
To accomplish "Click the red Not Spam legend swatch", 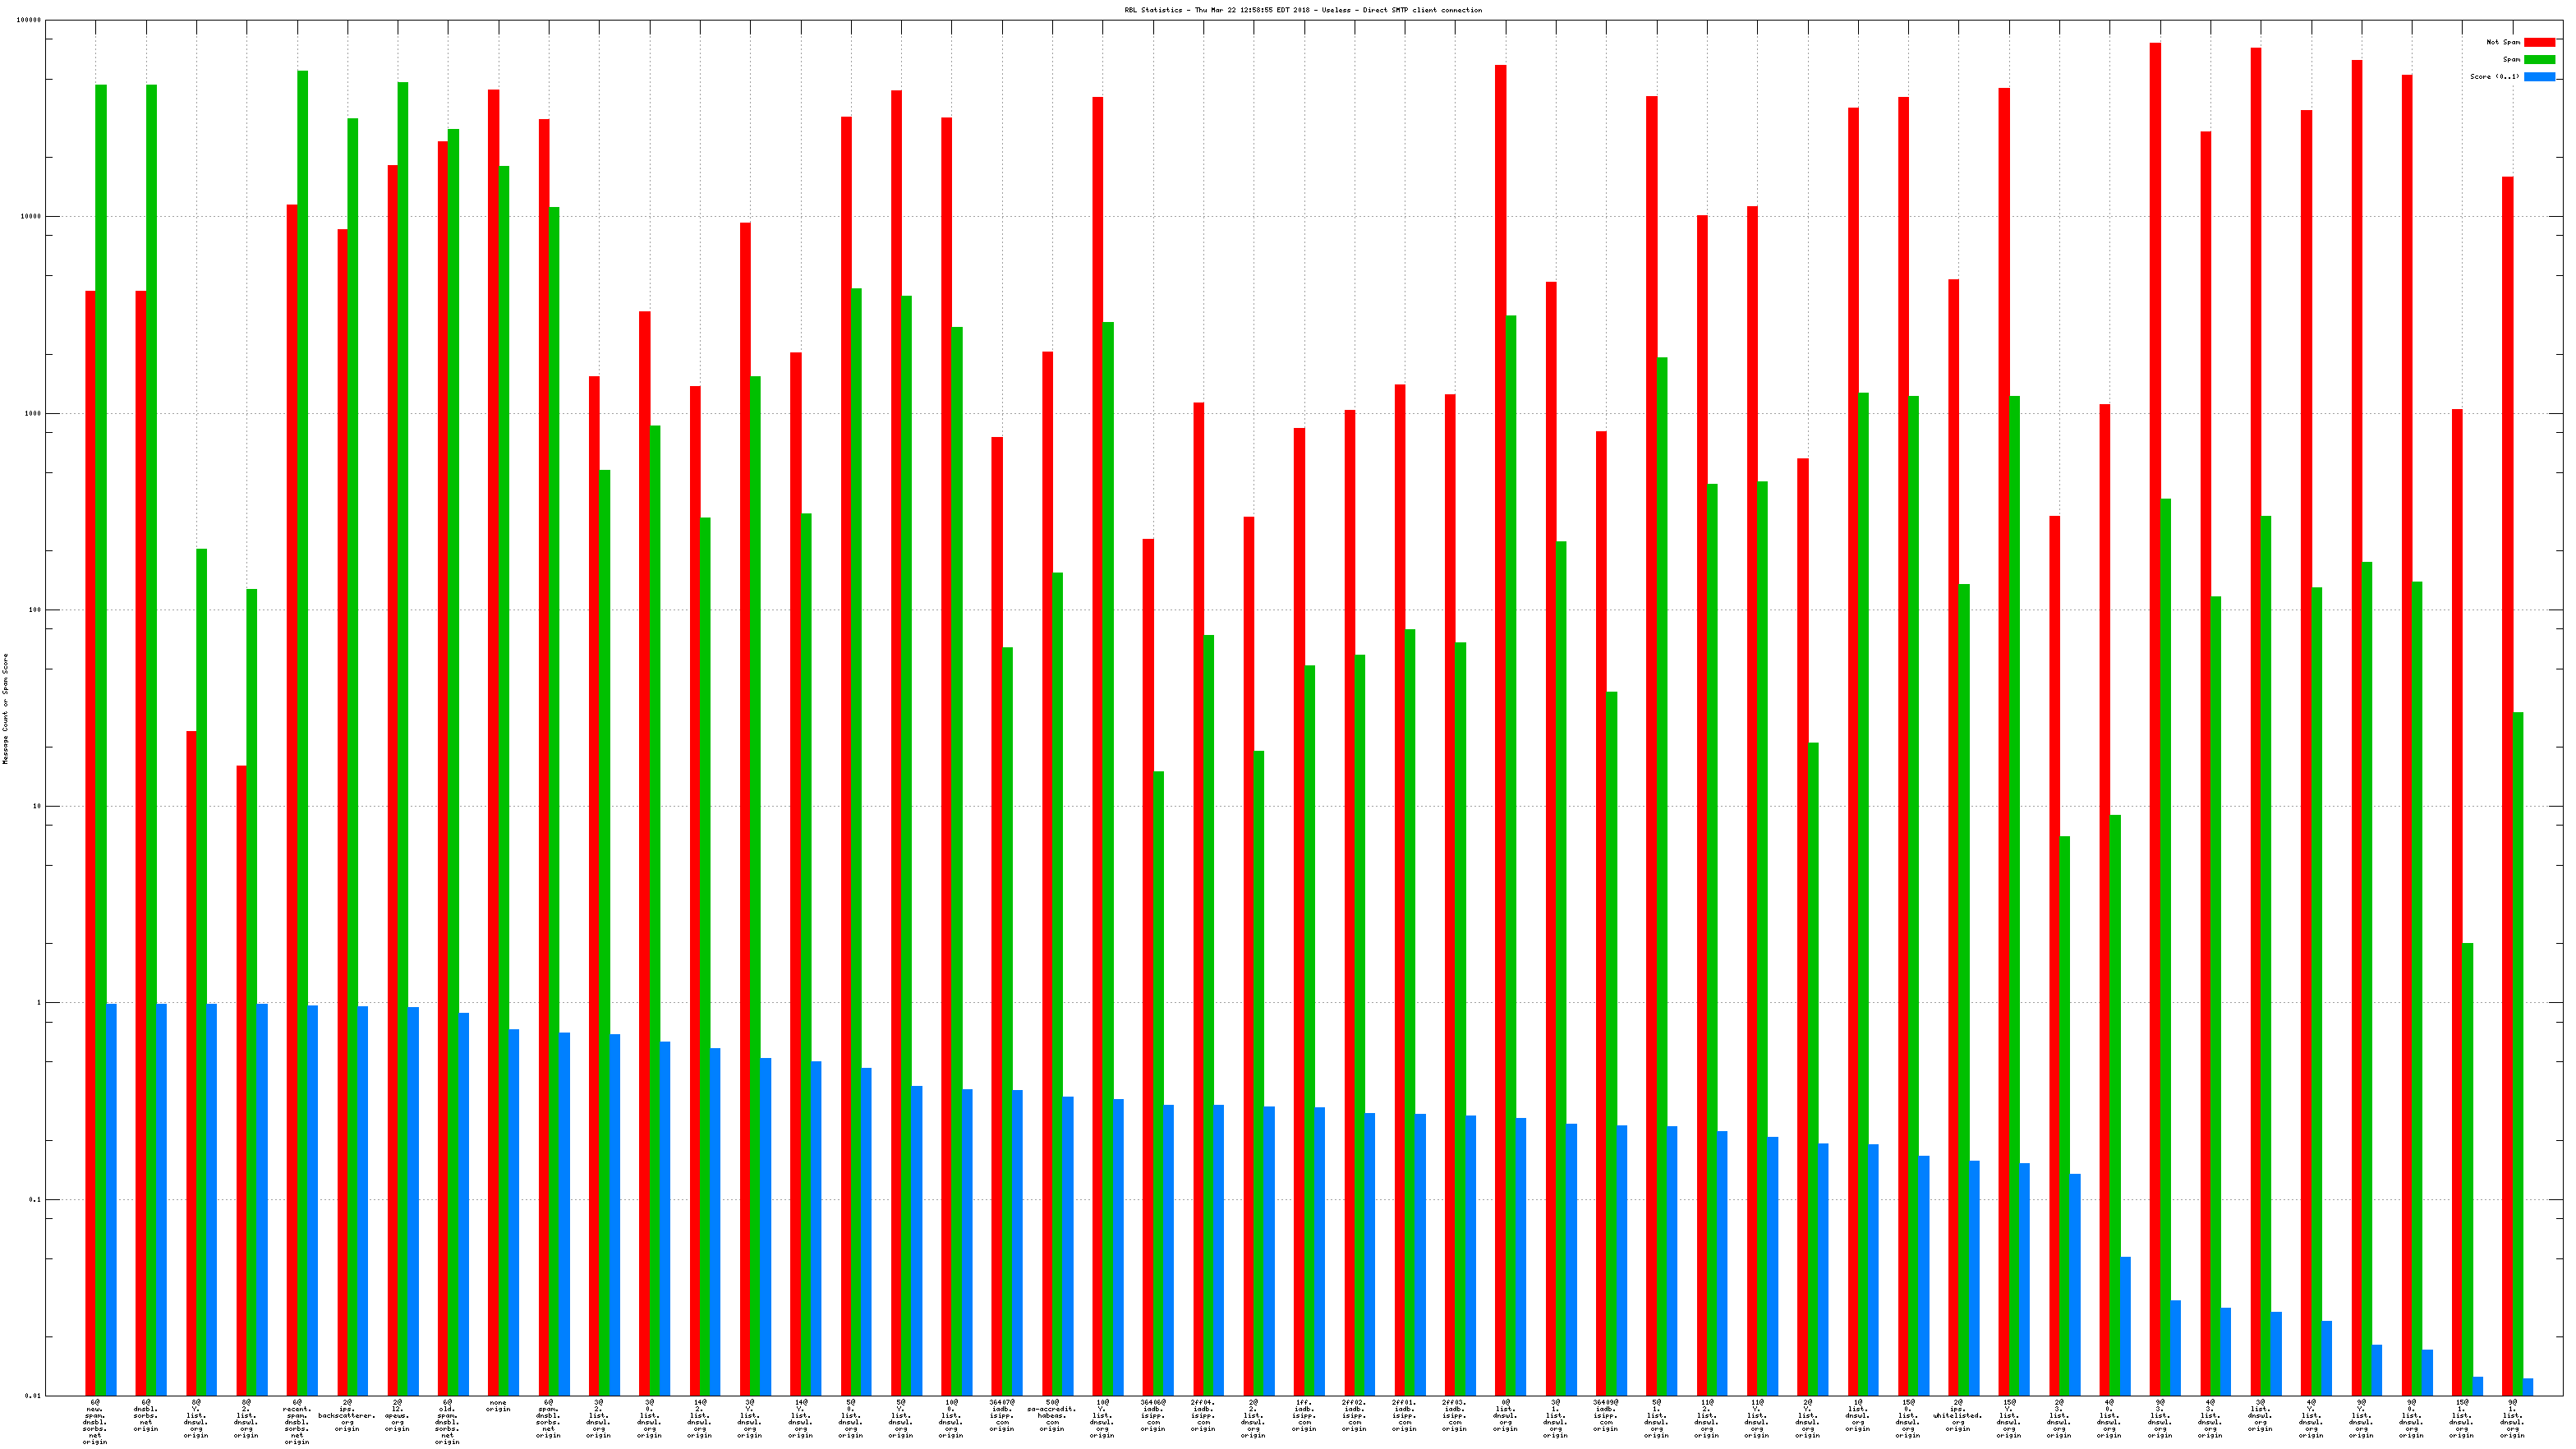I will click(2538, 42).
